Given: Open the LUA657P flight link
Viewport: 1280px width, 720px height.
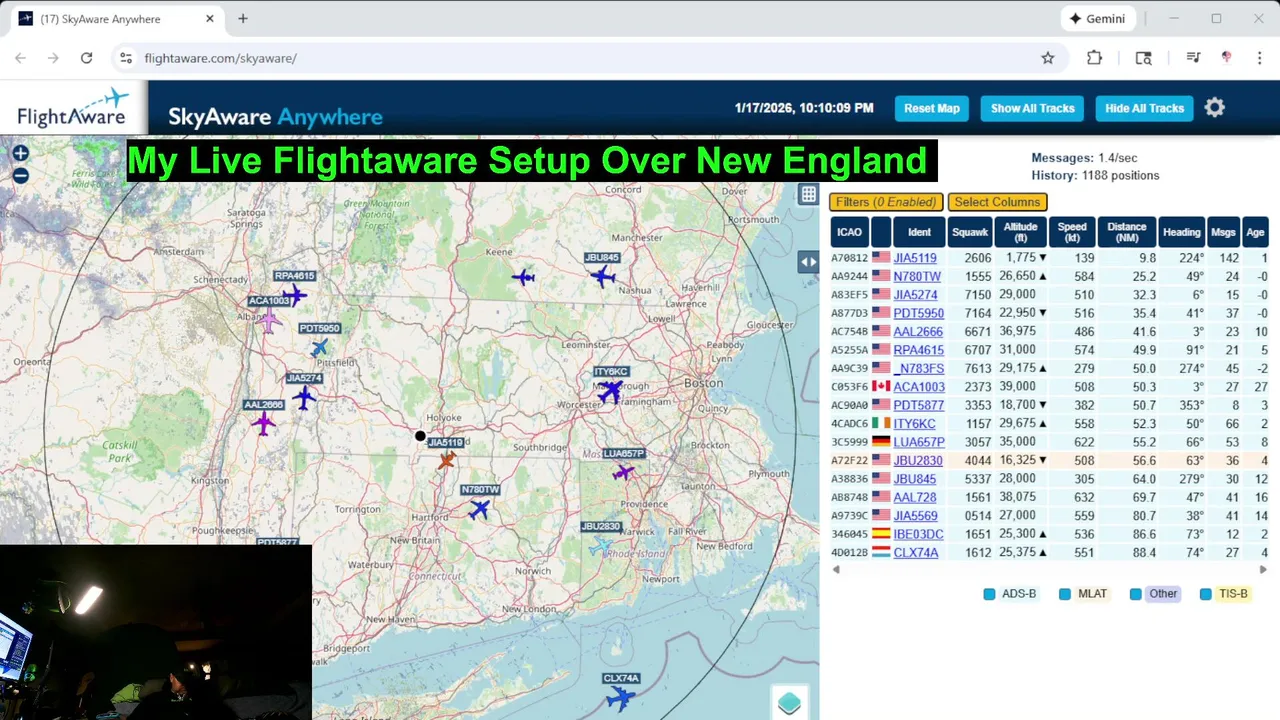Looking at the screenshot, I should 919,442.
